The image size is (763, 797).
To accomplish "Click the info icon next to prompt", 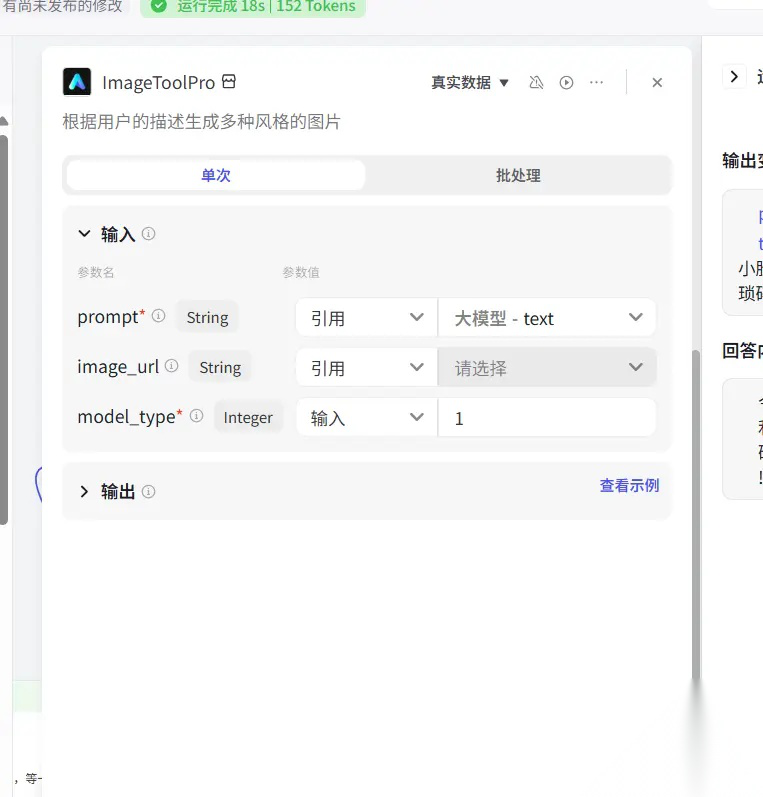I will click(158, 316).
